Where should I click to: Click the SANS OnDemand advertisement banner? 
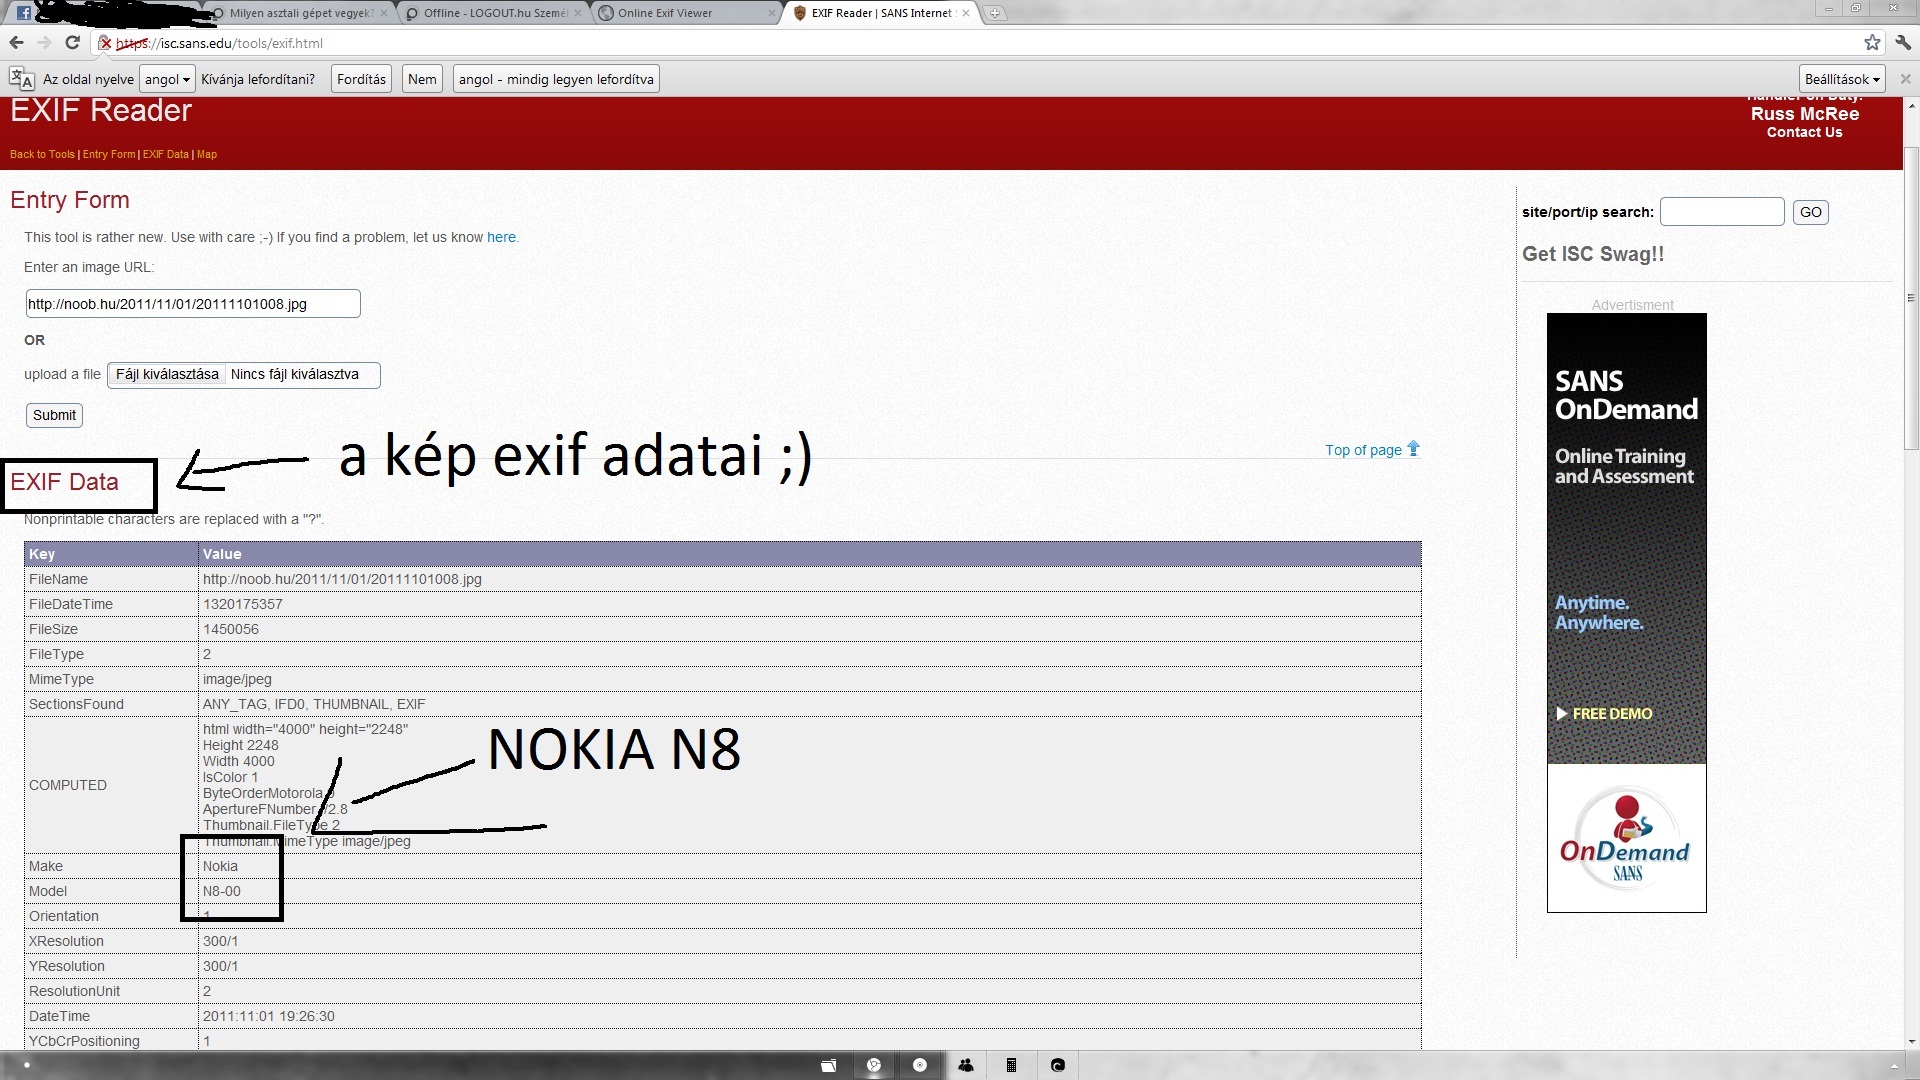pyautogui.click(x=1626, y=612)
